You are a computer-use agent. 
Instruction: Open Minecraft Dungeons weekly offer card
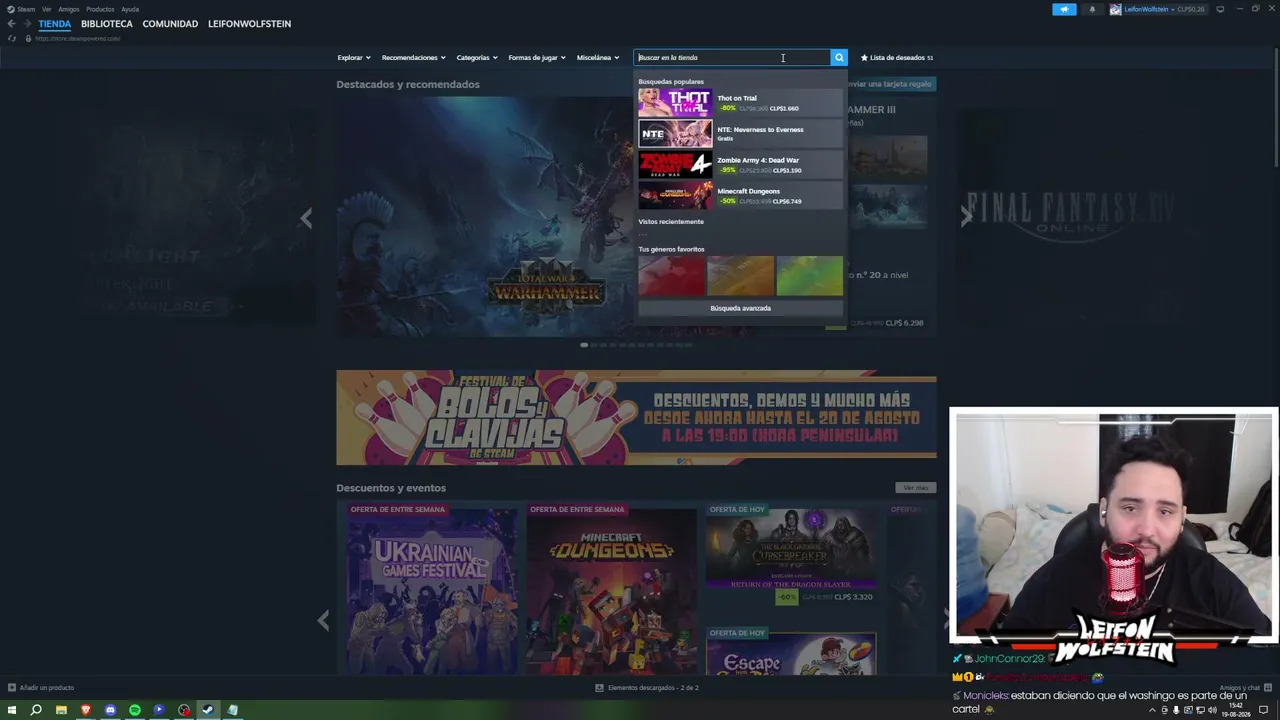(611, 589)
